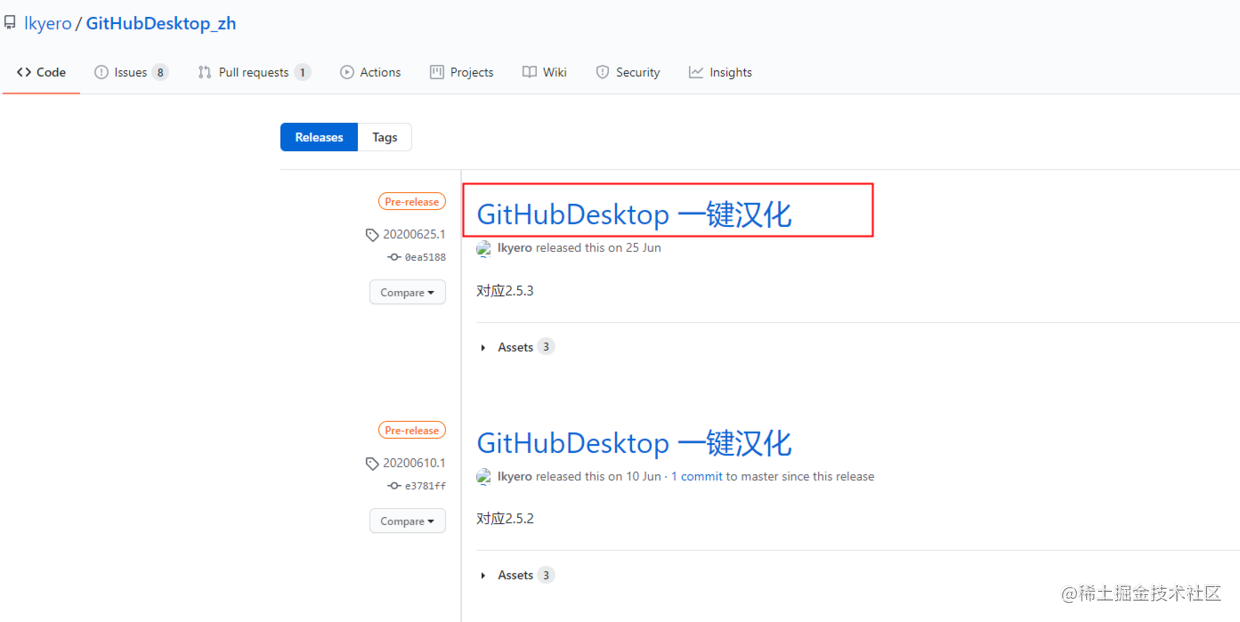
Task: Open the Pull requests tab
Action: pyautogui.click(x=252, y=72)
